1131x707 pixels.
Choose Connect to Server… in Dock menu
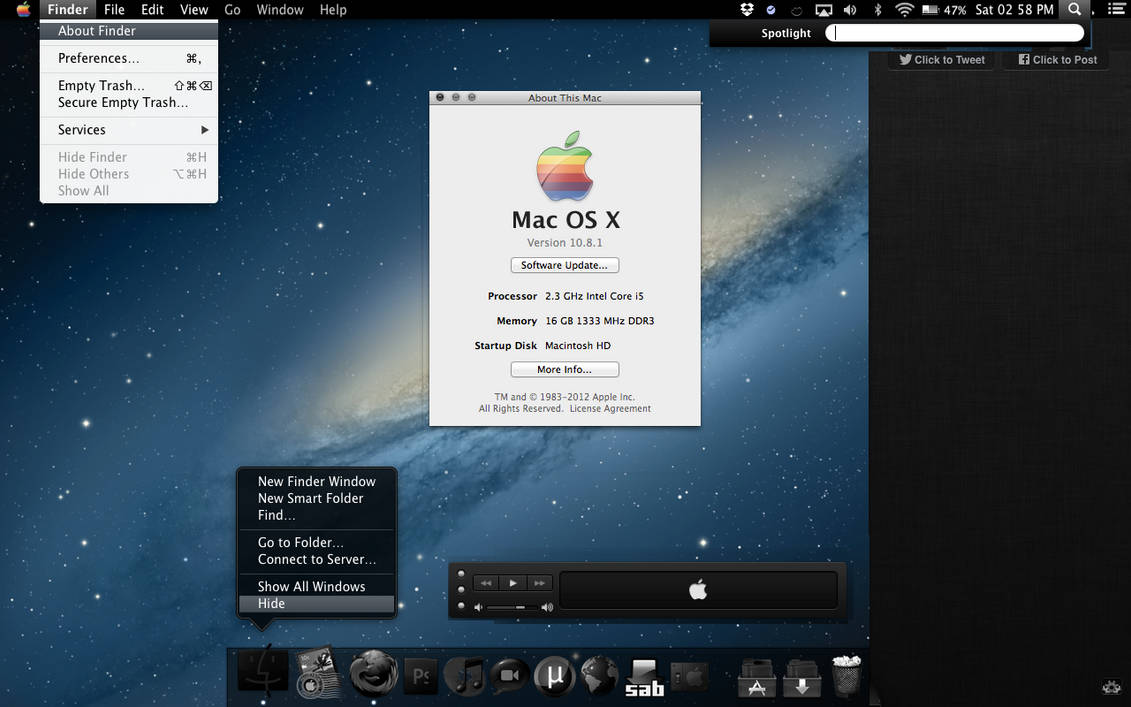click(x=317, y=559)
